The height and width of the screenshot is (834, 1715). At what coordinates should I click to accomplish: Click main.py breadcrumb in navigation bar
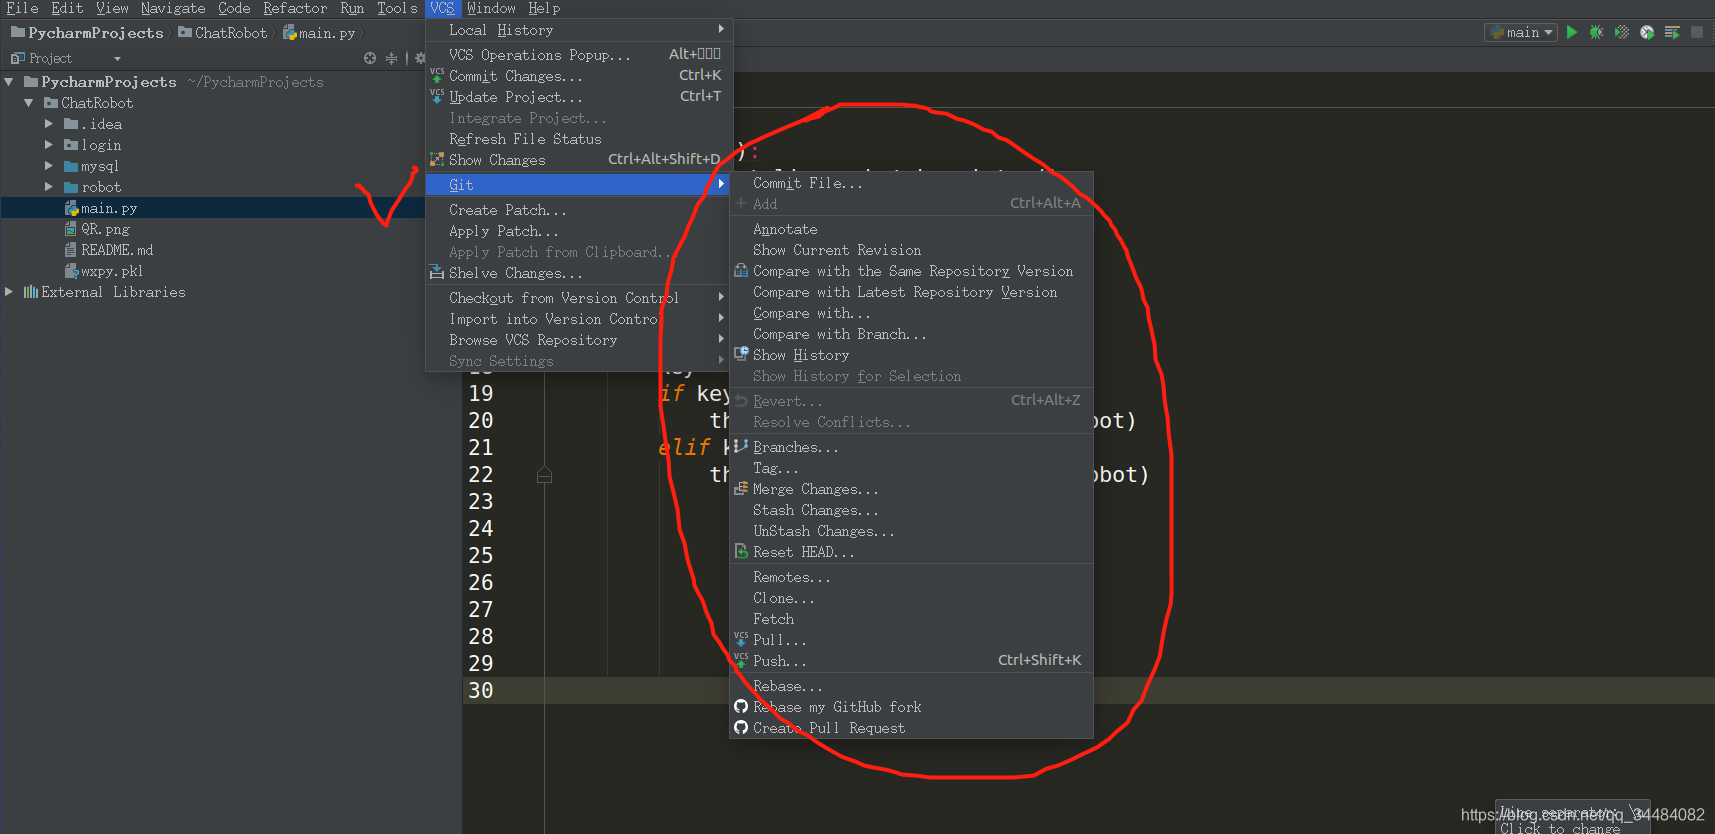coord(320,33)
